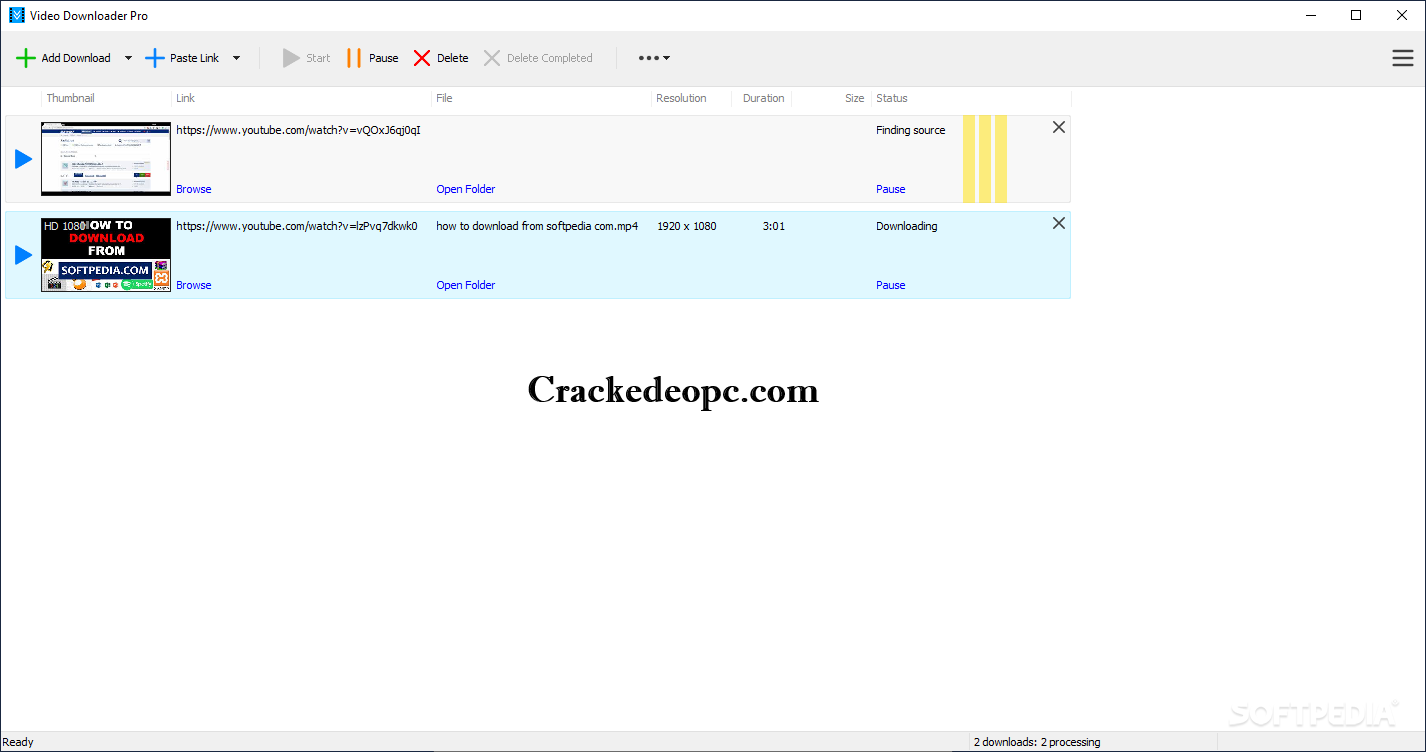1426x752 pixels.
Task: Close the Video Downloader Pro window
Action: coord(1402,15)
